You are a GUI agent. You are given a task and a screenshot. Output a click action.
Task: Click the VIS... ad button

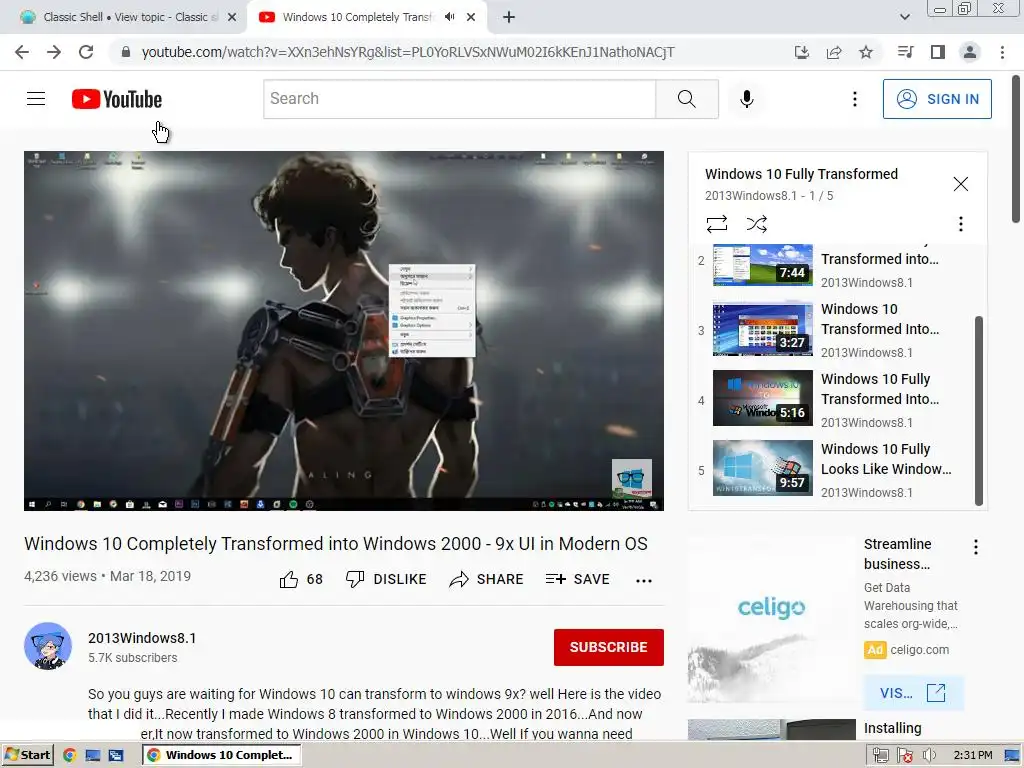click(x=912, y=693)
